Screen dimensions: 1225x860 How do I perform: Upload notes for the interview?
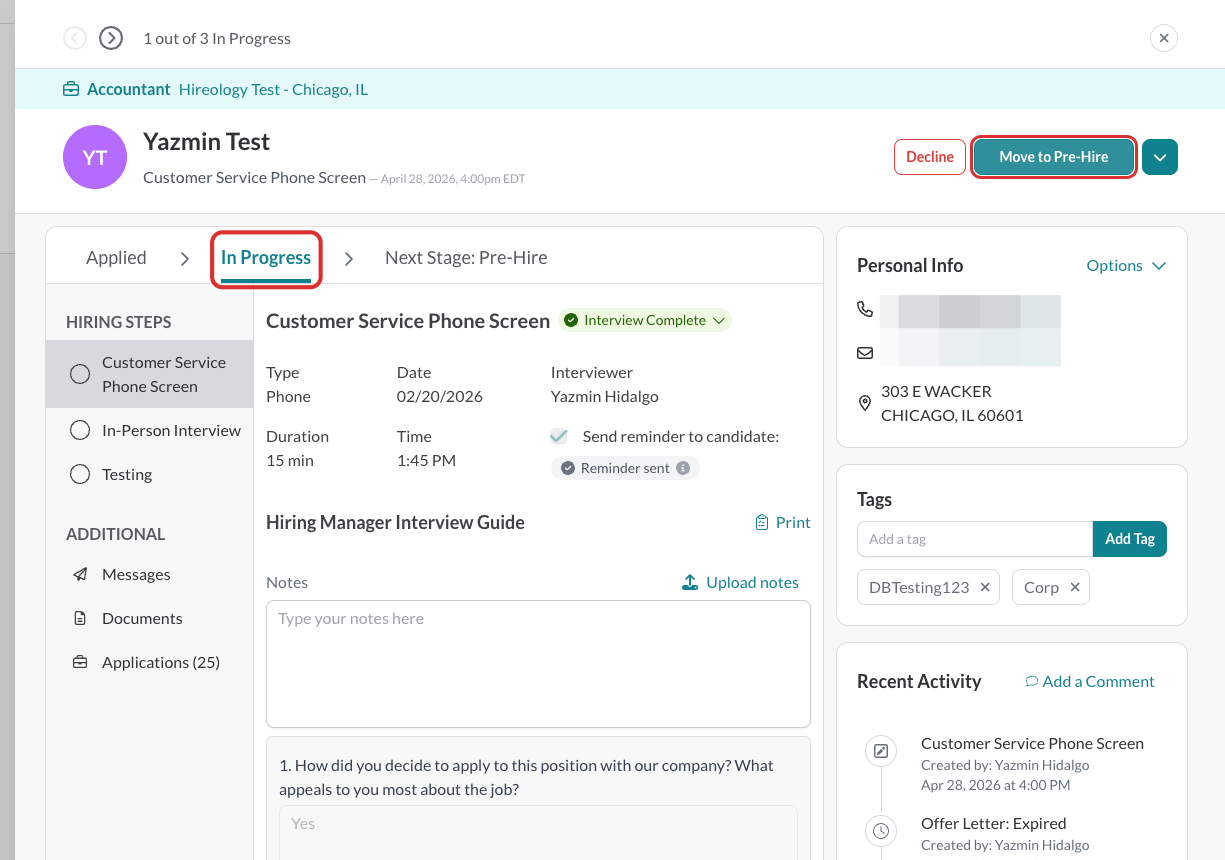tap(740, 582)
